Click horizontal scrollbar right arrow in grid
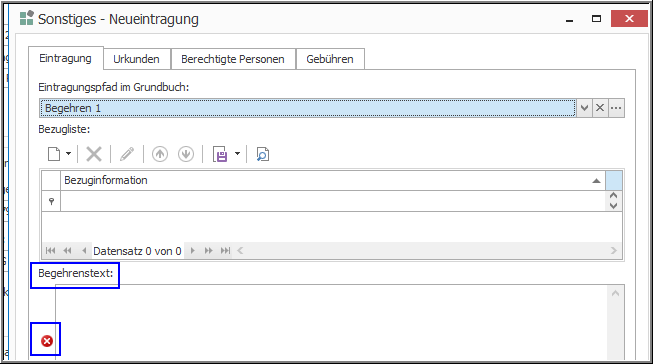This screenshot has height=364, width=653. click(x=613, y=250)
